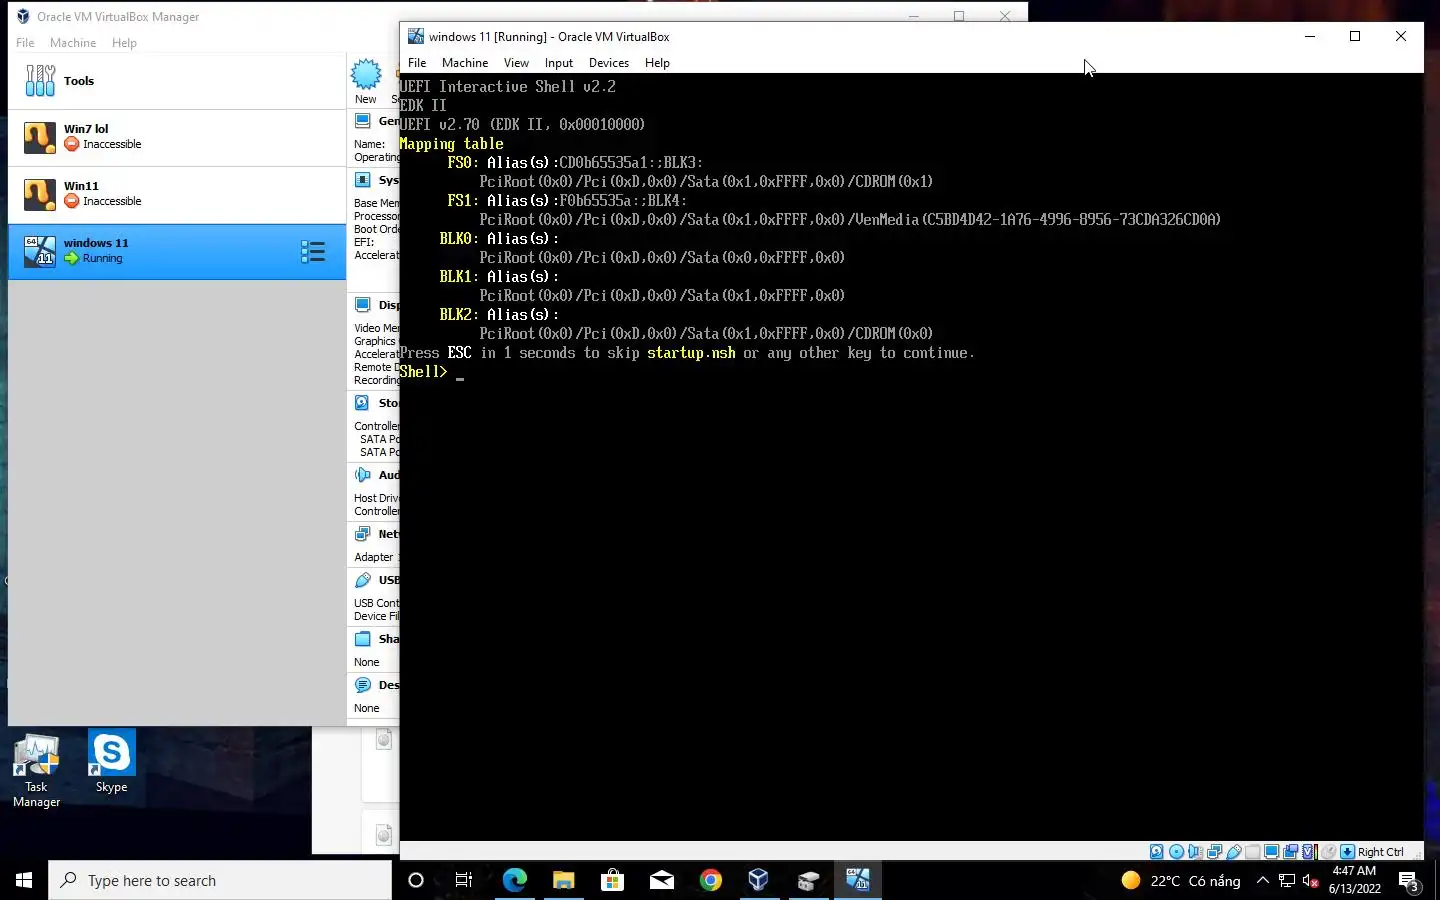Viewport: 1440px width, 900px height.
Task: Click the Right Ctrl host key label
Action: pos(1381,852)
